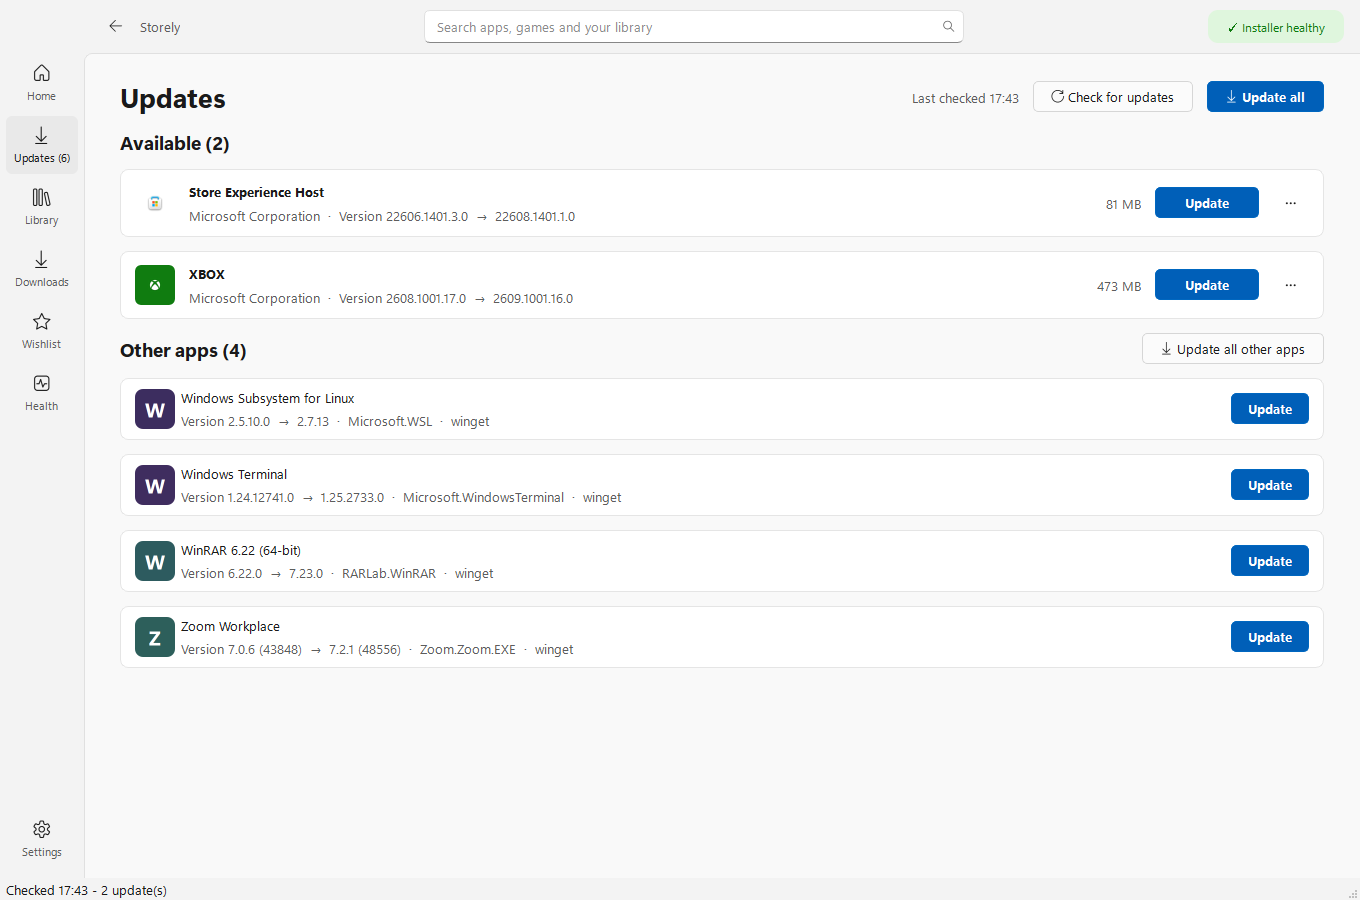Open Settings in the sidebar
Screen dimensions: 1360x900
coord(42,839)
